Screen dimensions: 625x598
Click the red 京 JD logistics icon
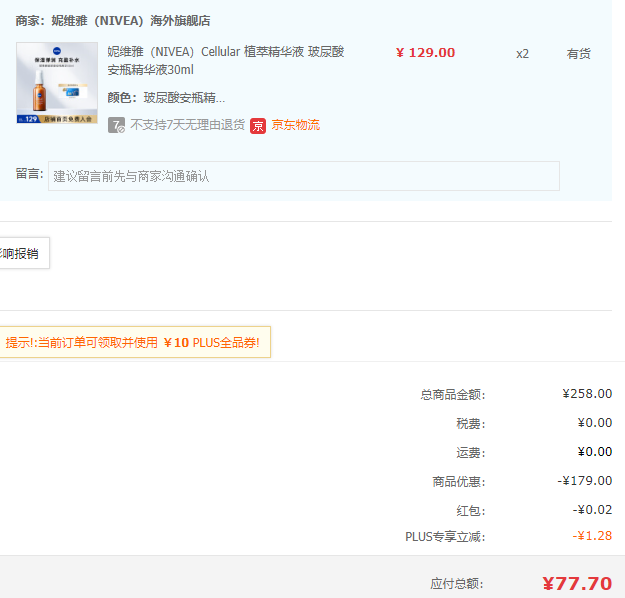(258, 126)
